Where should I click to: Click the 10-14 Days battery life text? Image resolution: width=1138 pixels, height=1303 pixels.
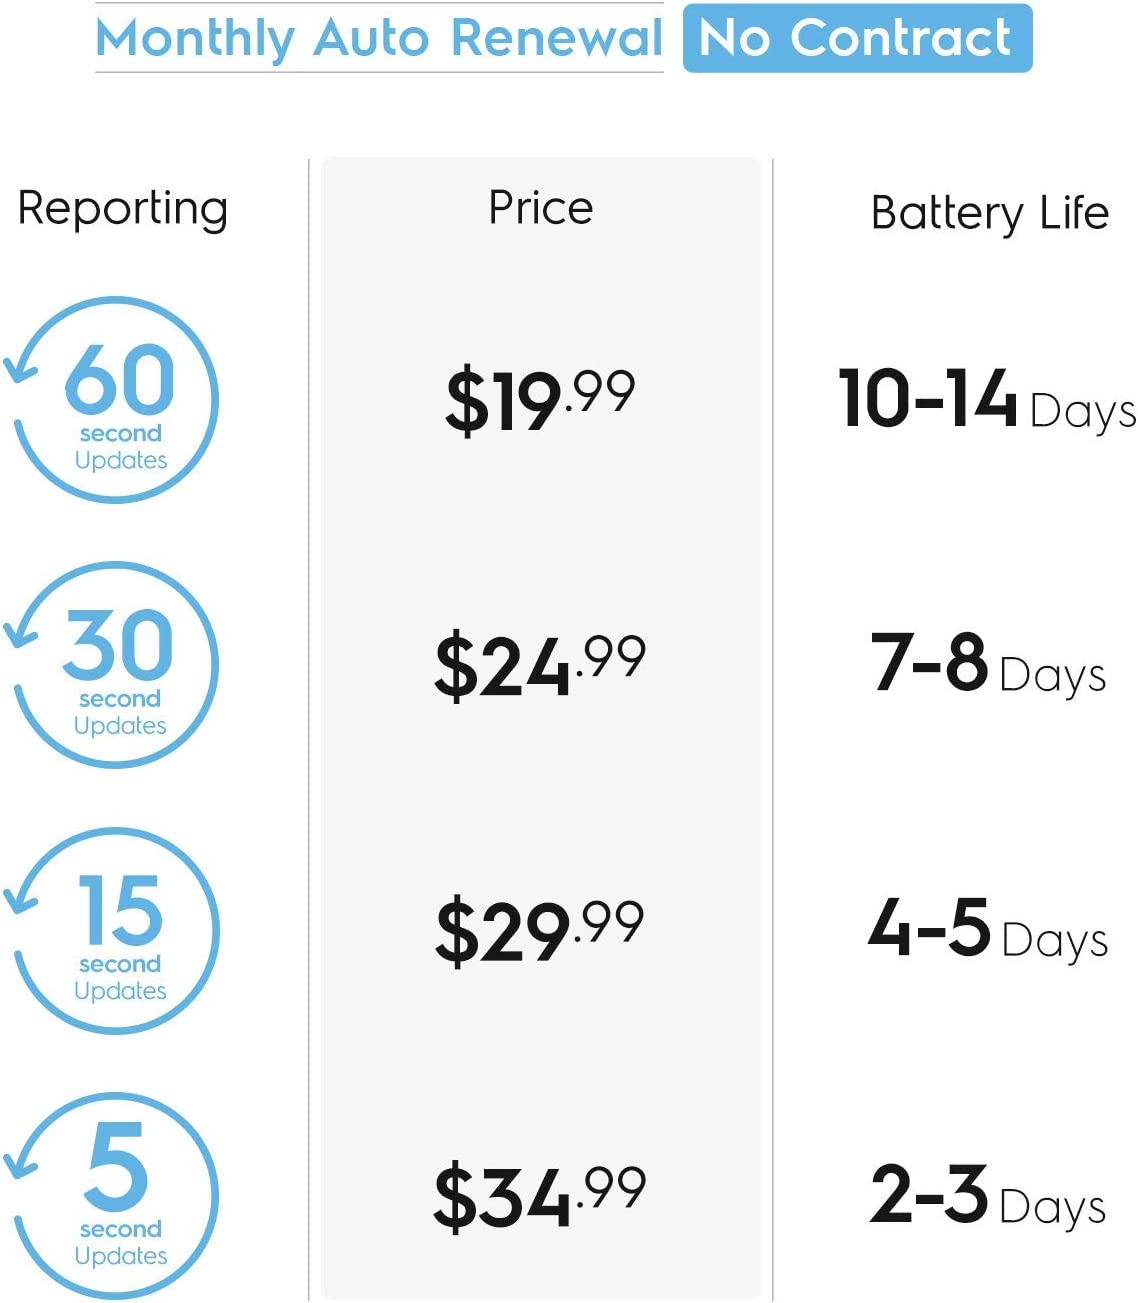(986, 400)
